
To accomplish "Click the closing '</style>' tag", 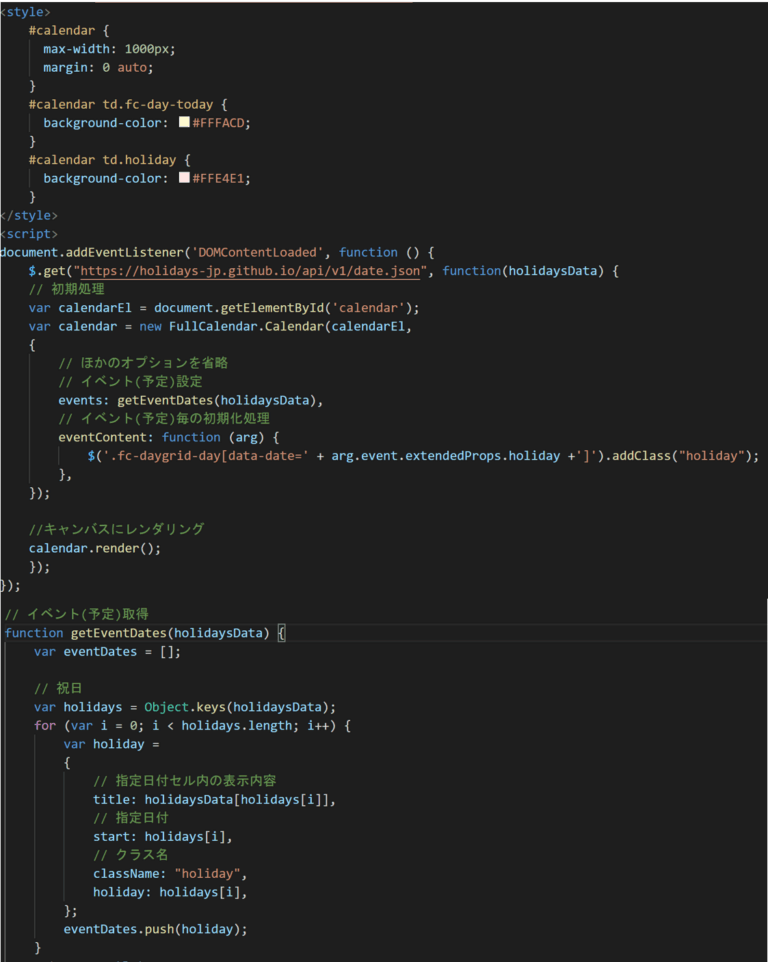I will coord(29,215).
